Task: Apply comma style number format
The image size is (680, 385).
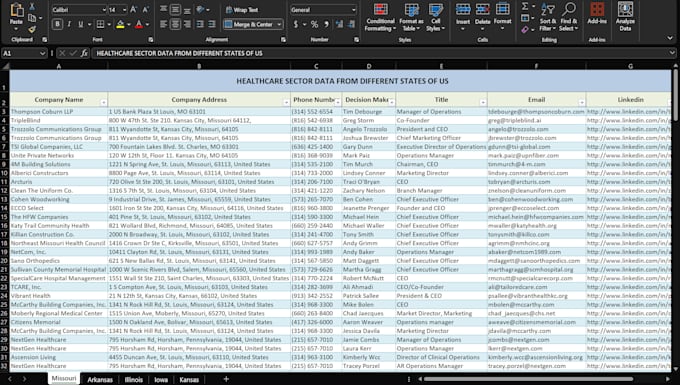Action: pyautogui.click(x=326, y=24)
